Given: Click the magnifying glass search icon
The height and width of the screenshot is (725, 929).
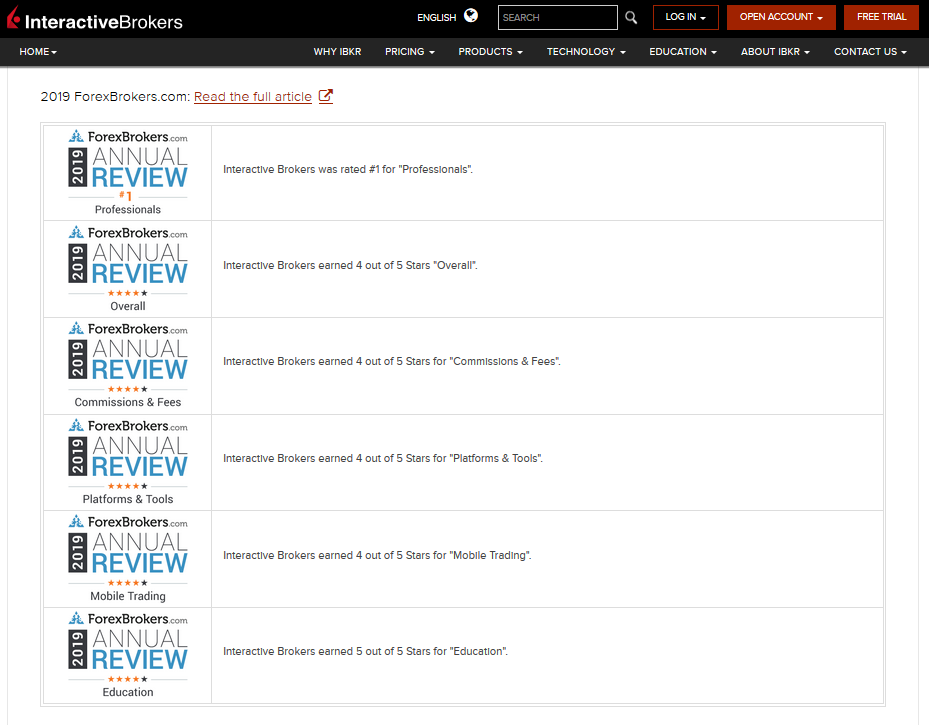Looking at the screenshot, I should tap(631, 17).
